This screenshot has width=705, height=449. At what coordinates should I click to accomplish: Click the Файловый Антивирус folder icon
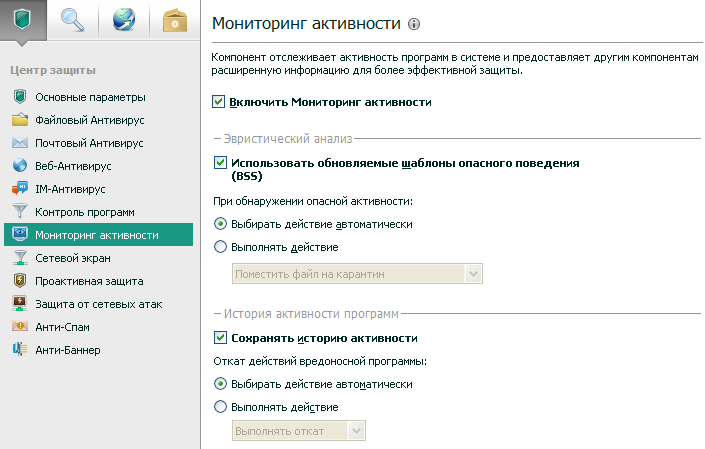coord(19,120)
